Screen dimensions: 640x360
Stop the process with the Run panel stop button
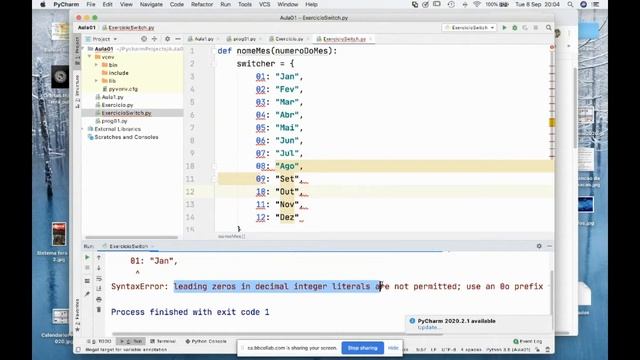tap(87, 268)
